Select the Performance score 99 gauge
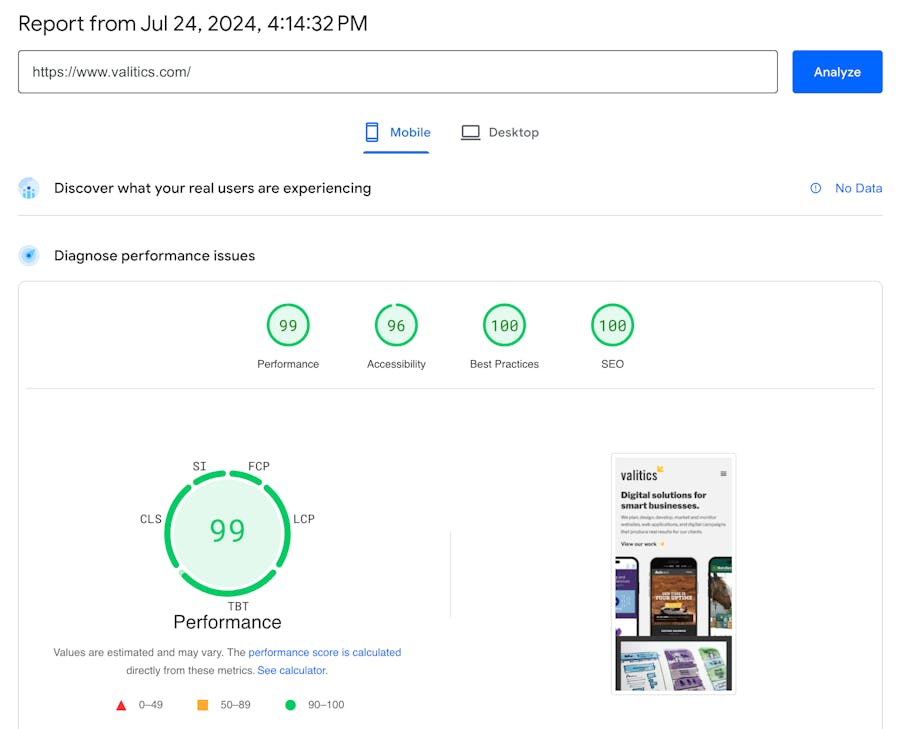900x729 pixels. 288,325
